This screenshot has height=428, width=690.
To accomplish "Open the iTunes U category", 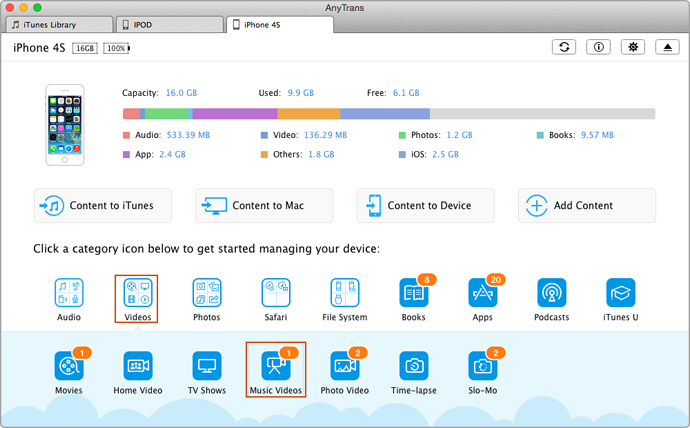I will click(x=620, y=298).
